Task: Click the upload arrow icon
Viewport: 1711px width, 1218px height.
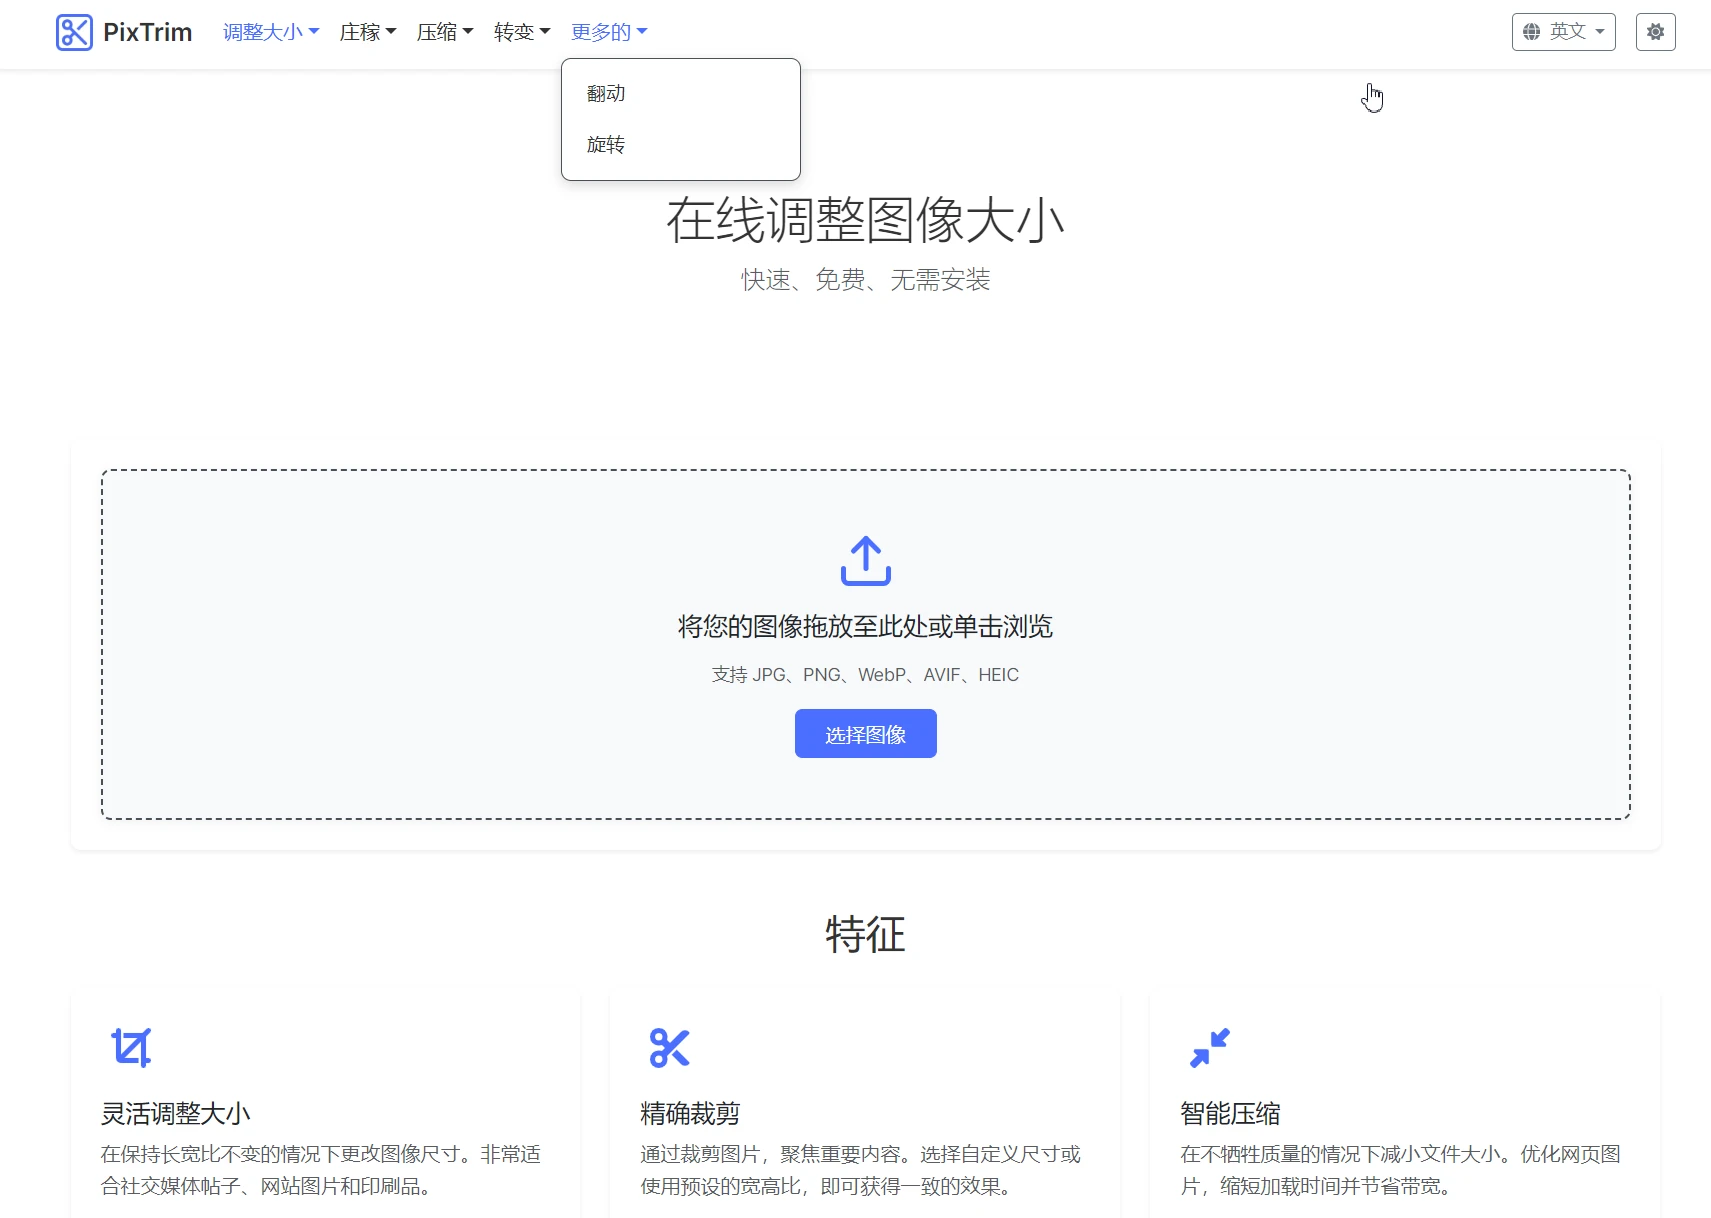Action: point(865,561)
